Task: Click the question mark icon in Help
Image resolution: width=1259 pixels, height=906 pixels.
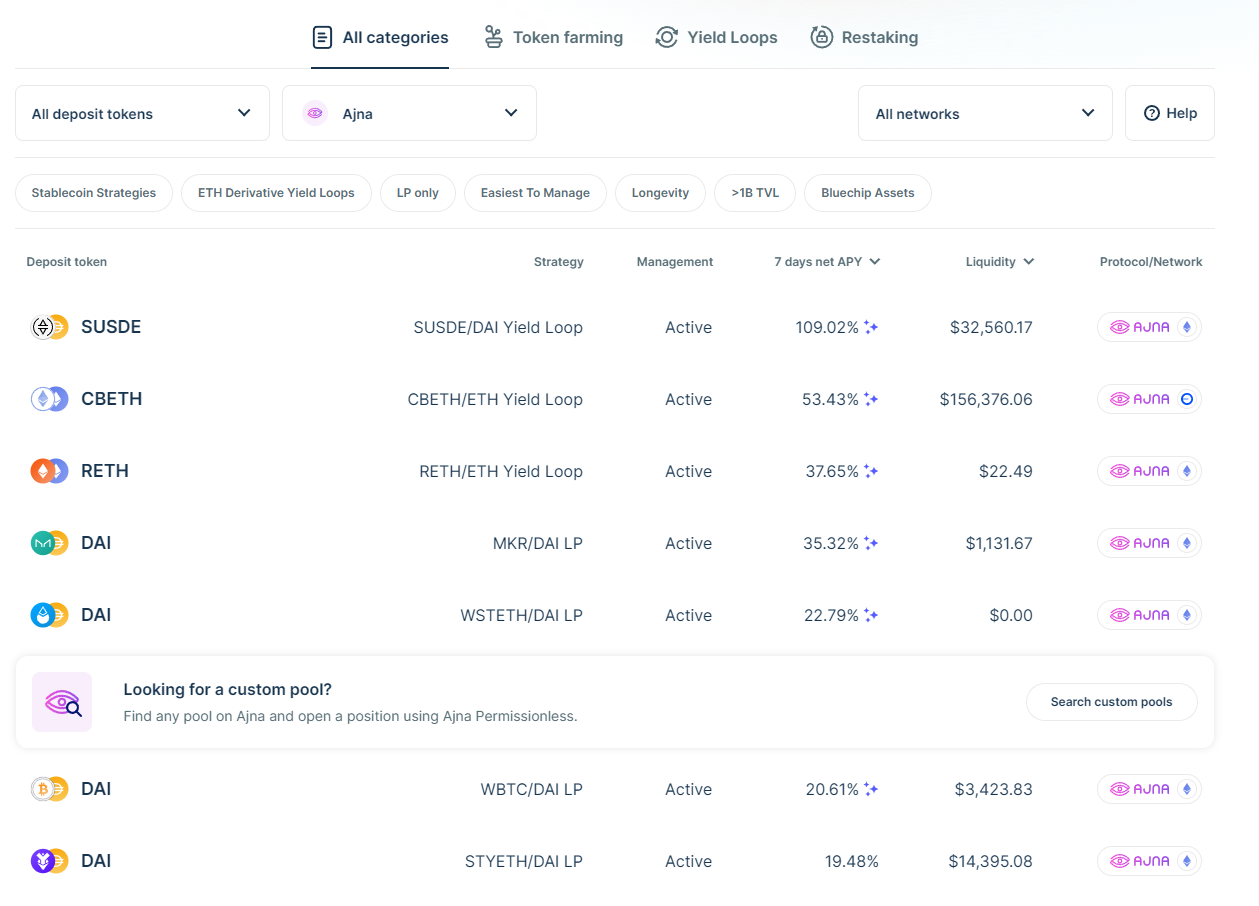Action: (x=1151, y=113)
